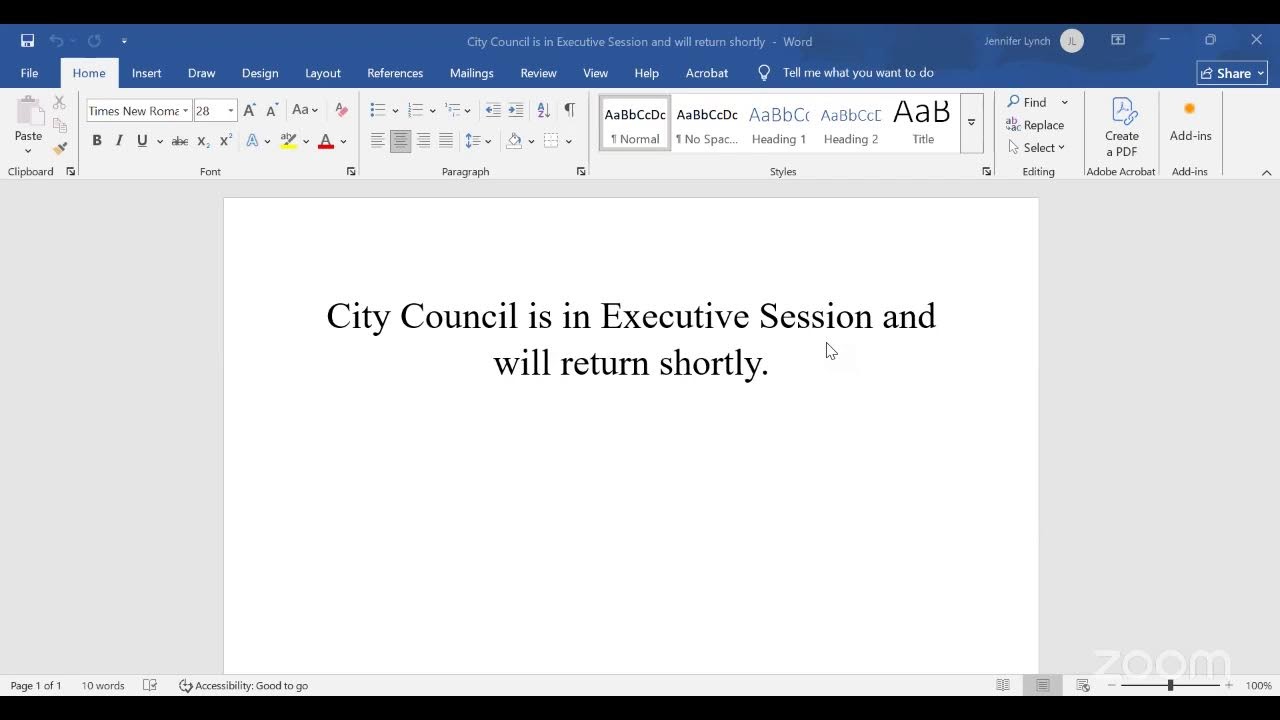
Task: Apply yellow text highlight color
Action: click(288, 141)
